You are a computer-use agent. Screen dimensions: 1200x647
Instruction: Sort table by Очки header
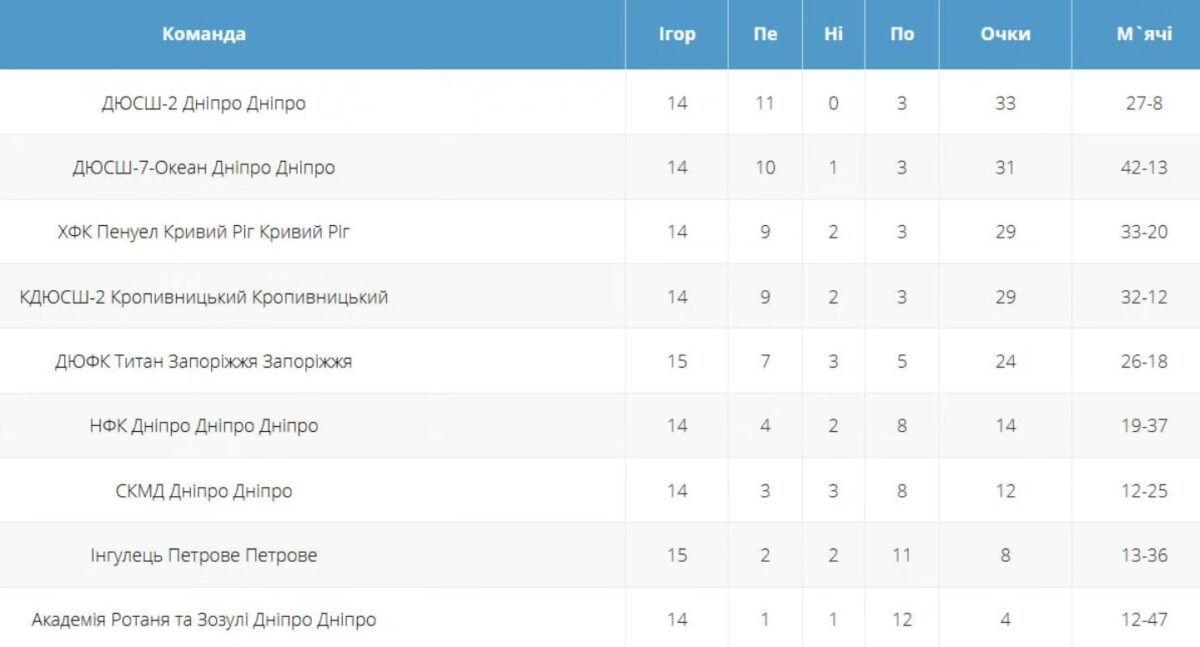point(1005,34)
